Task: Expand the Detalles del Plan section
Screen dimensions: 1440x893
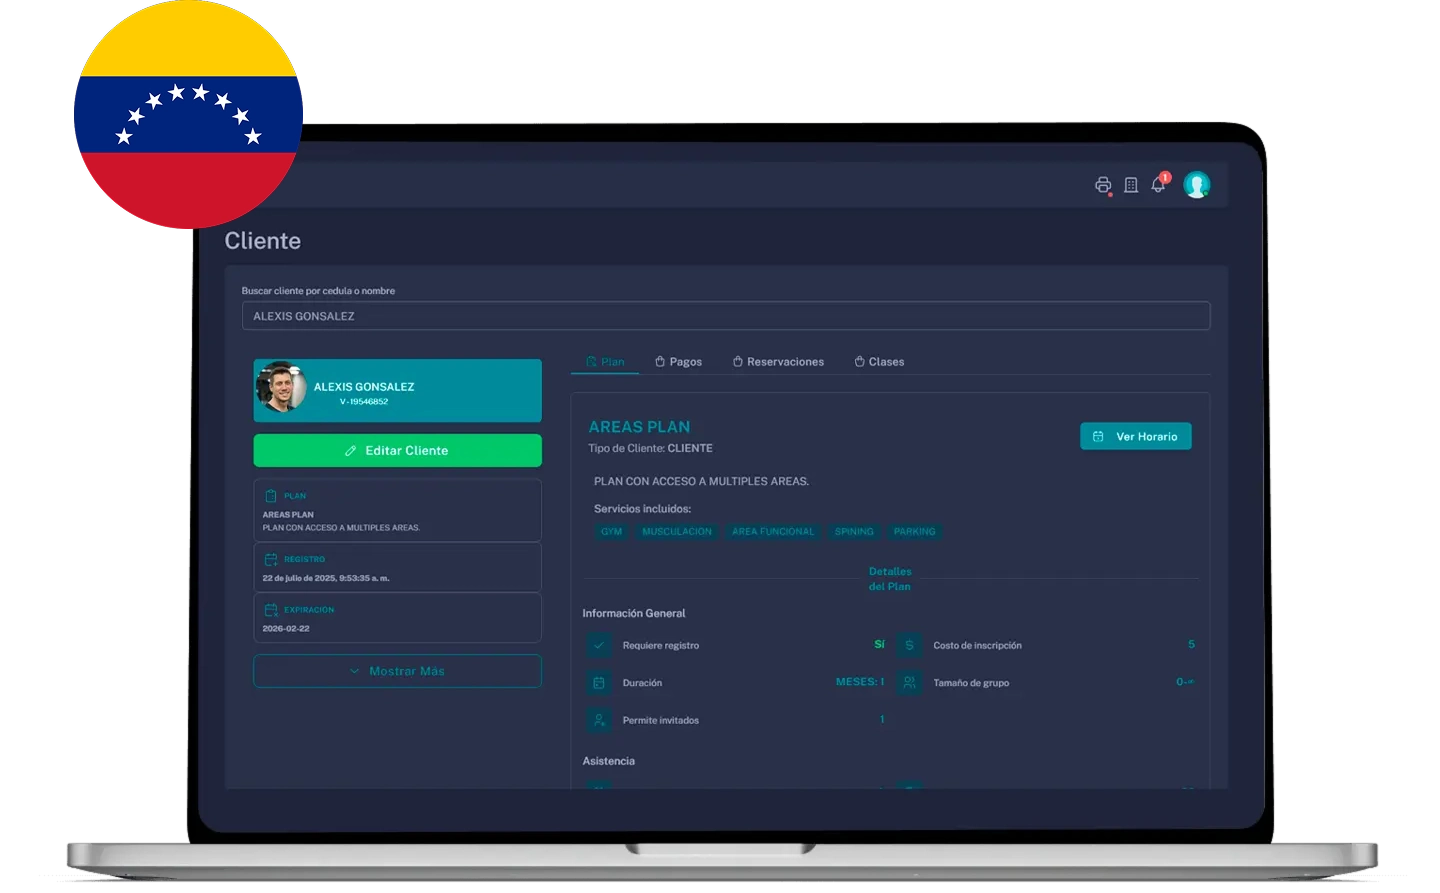Action: coord(890,578)
